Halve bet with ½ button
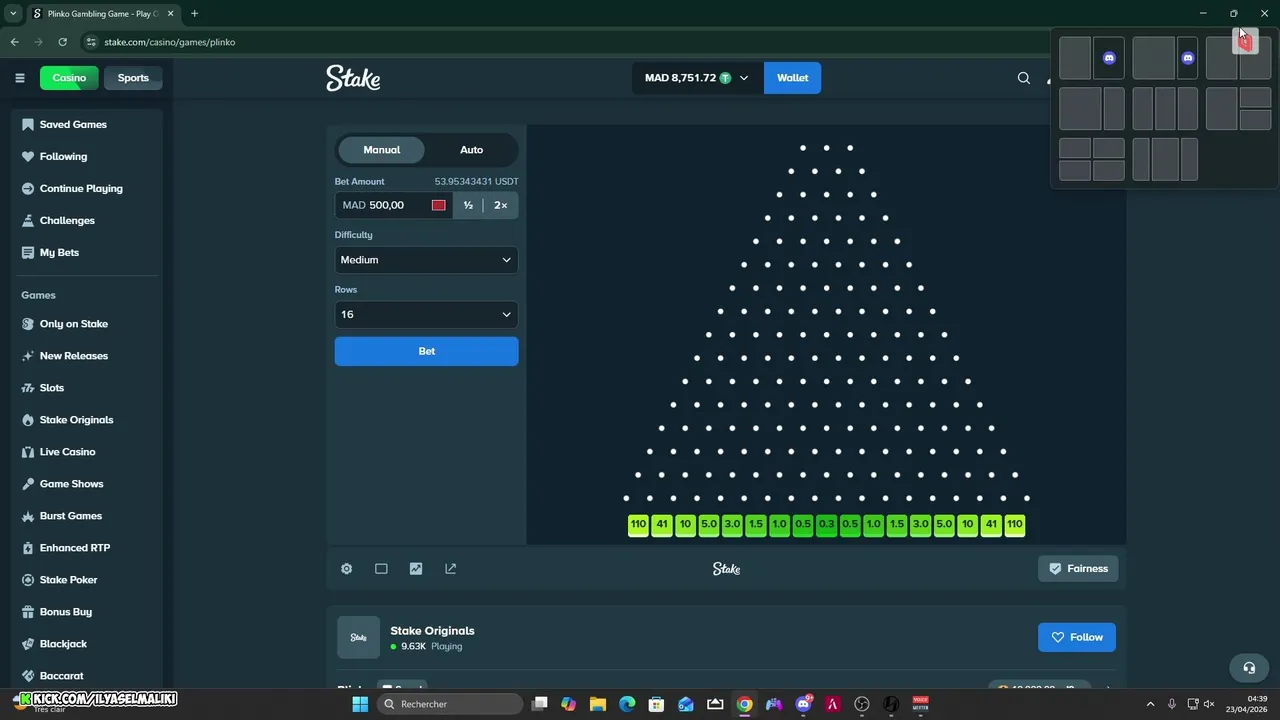This screenshot has width=1280, height=720. click(468, 205)
